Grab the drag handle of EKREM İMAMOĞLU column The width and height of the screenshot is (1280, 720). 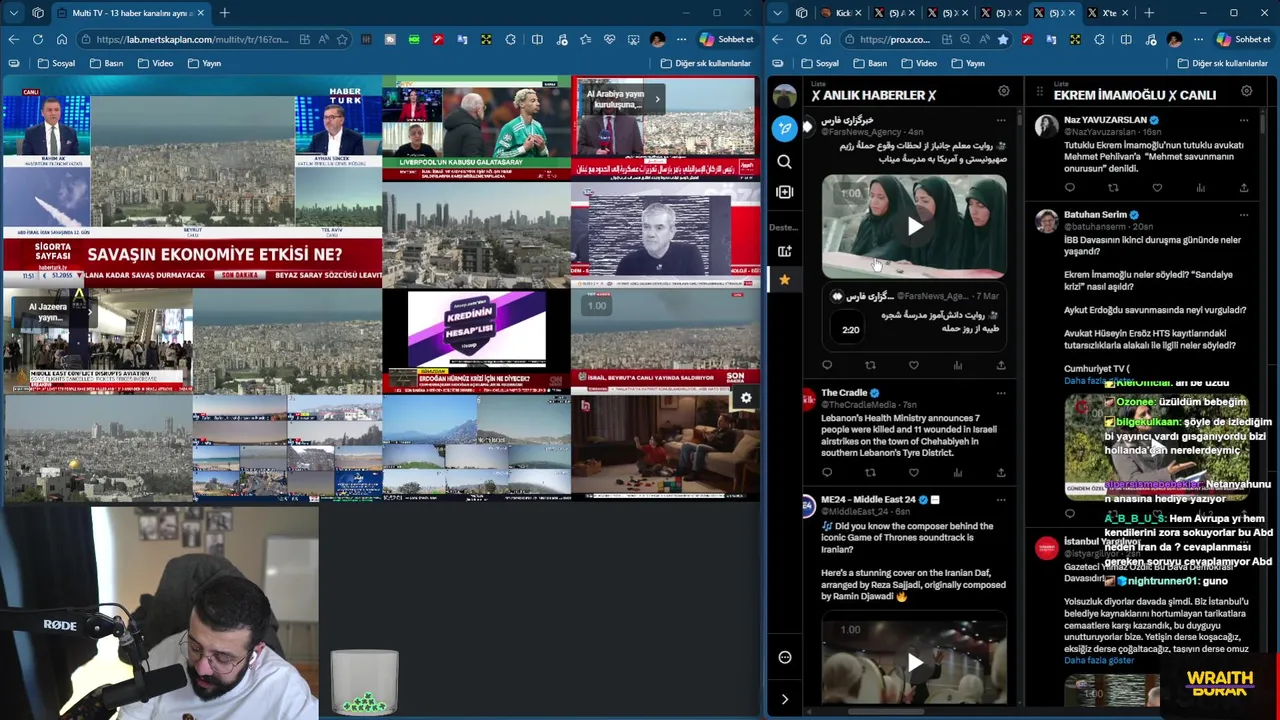point(1039,93)
